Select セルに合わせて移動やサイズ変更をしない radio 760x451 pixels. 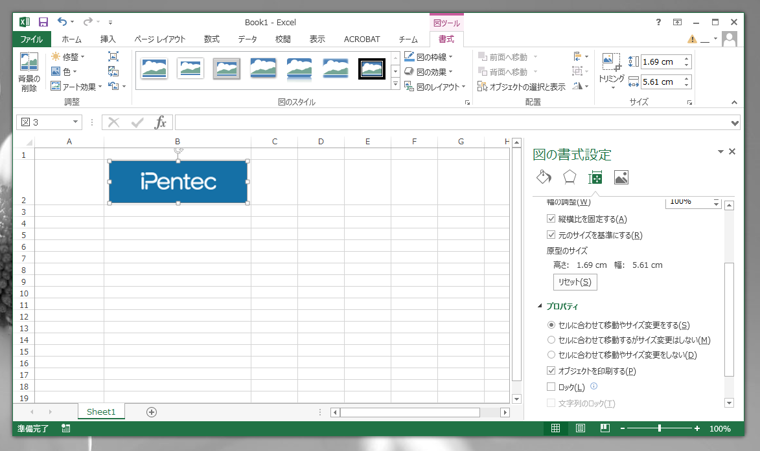coord(551,355)
